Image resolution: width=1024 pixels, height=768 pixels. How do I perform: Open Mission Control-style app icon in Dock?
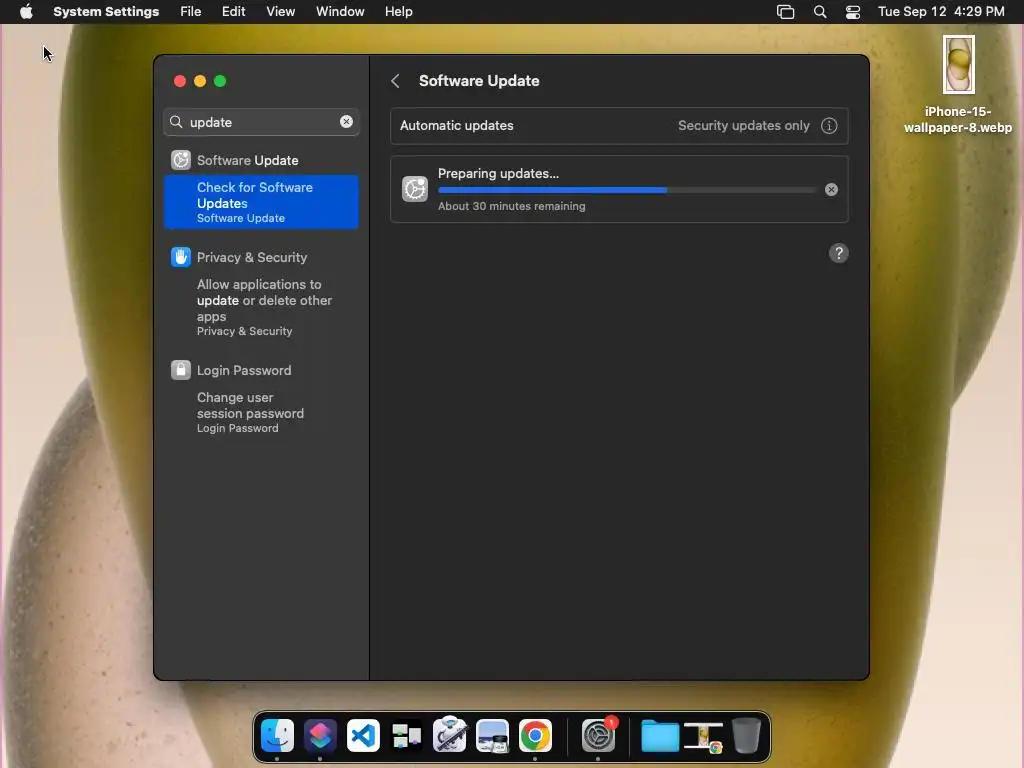(x=406, y=736)
